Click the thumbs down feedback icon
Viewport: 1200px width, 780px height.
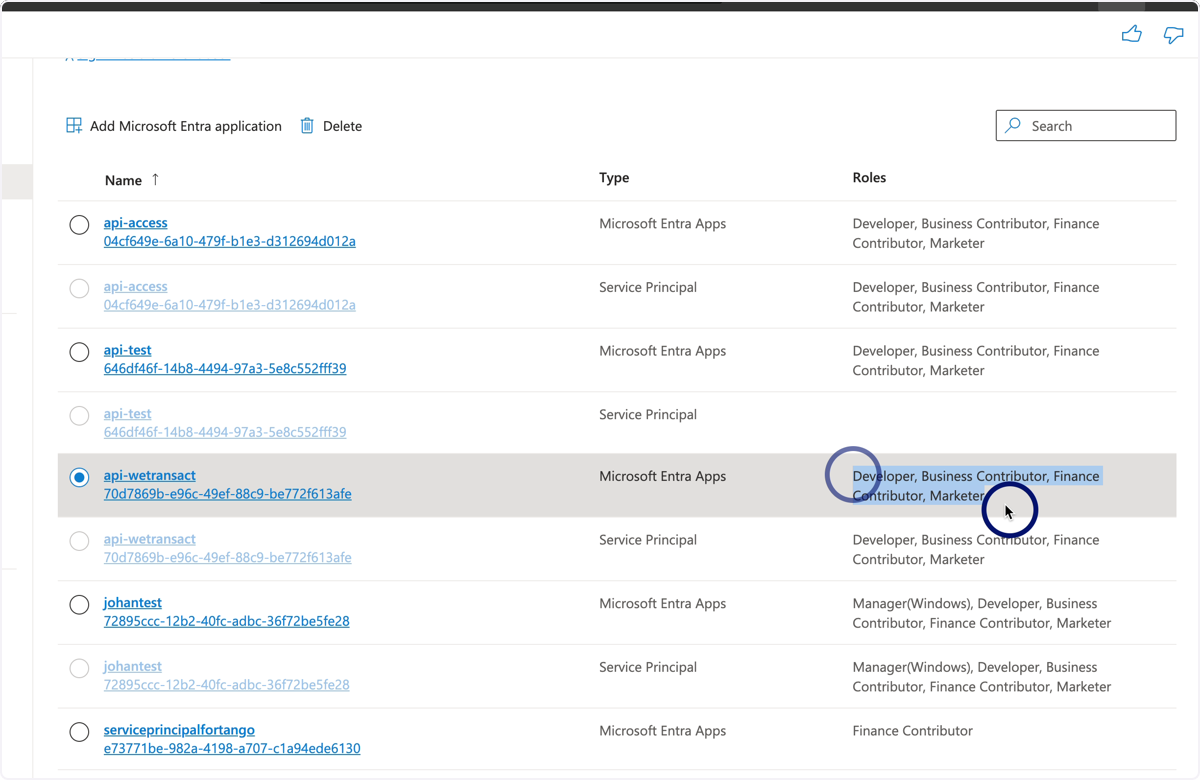(x=1174, y=35)
